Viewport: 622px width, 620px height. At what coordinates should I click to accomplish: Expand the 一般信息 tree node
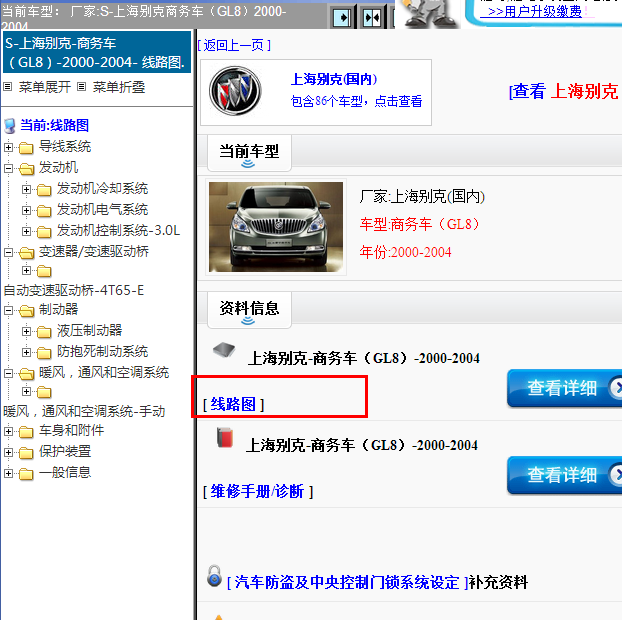(x=8, y=473)
